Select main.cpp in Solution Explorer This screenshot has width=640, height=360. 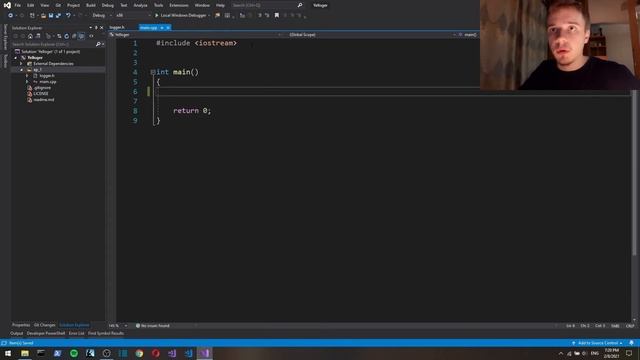coord(48,82)
